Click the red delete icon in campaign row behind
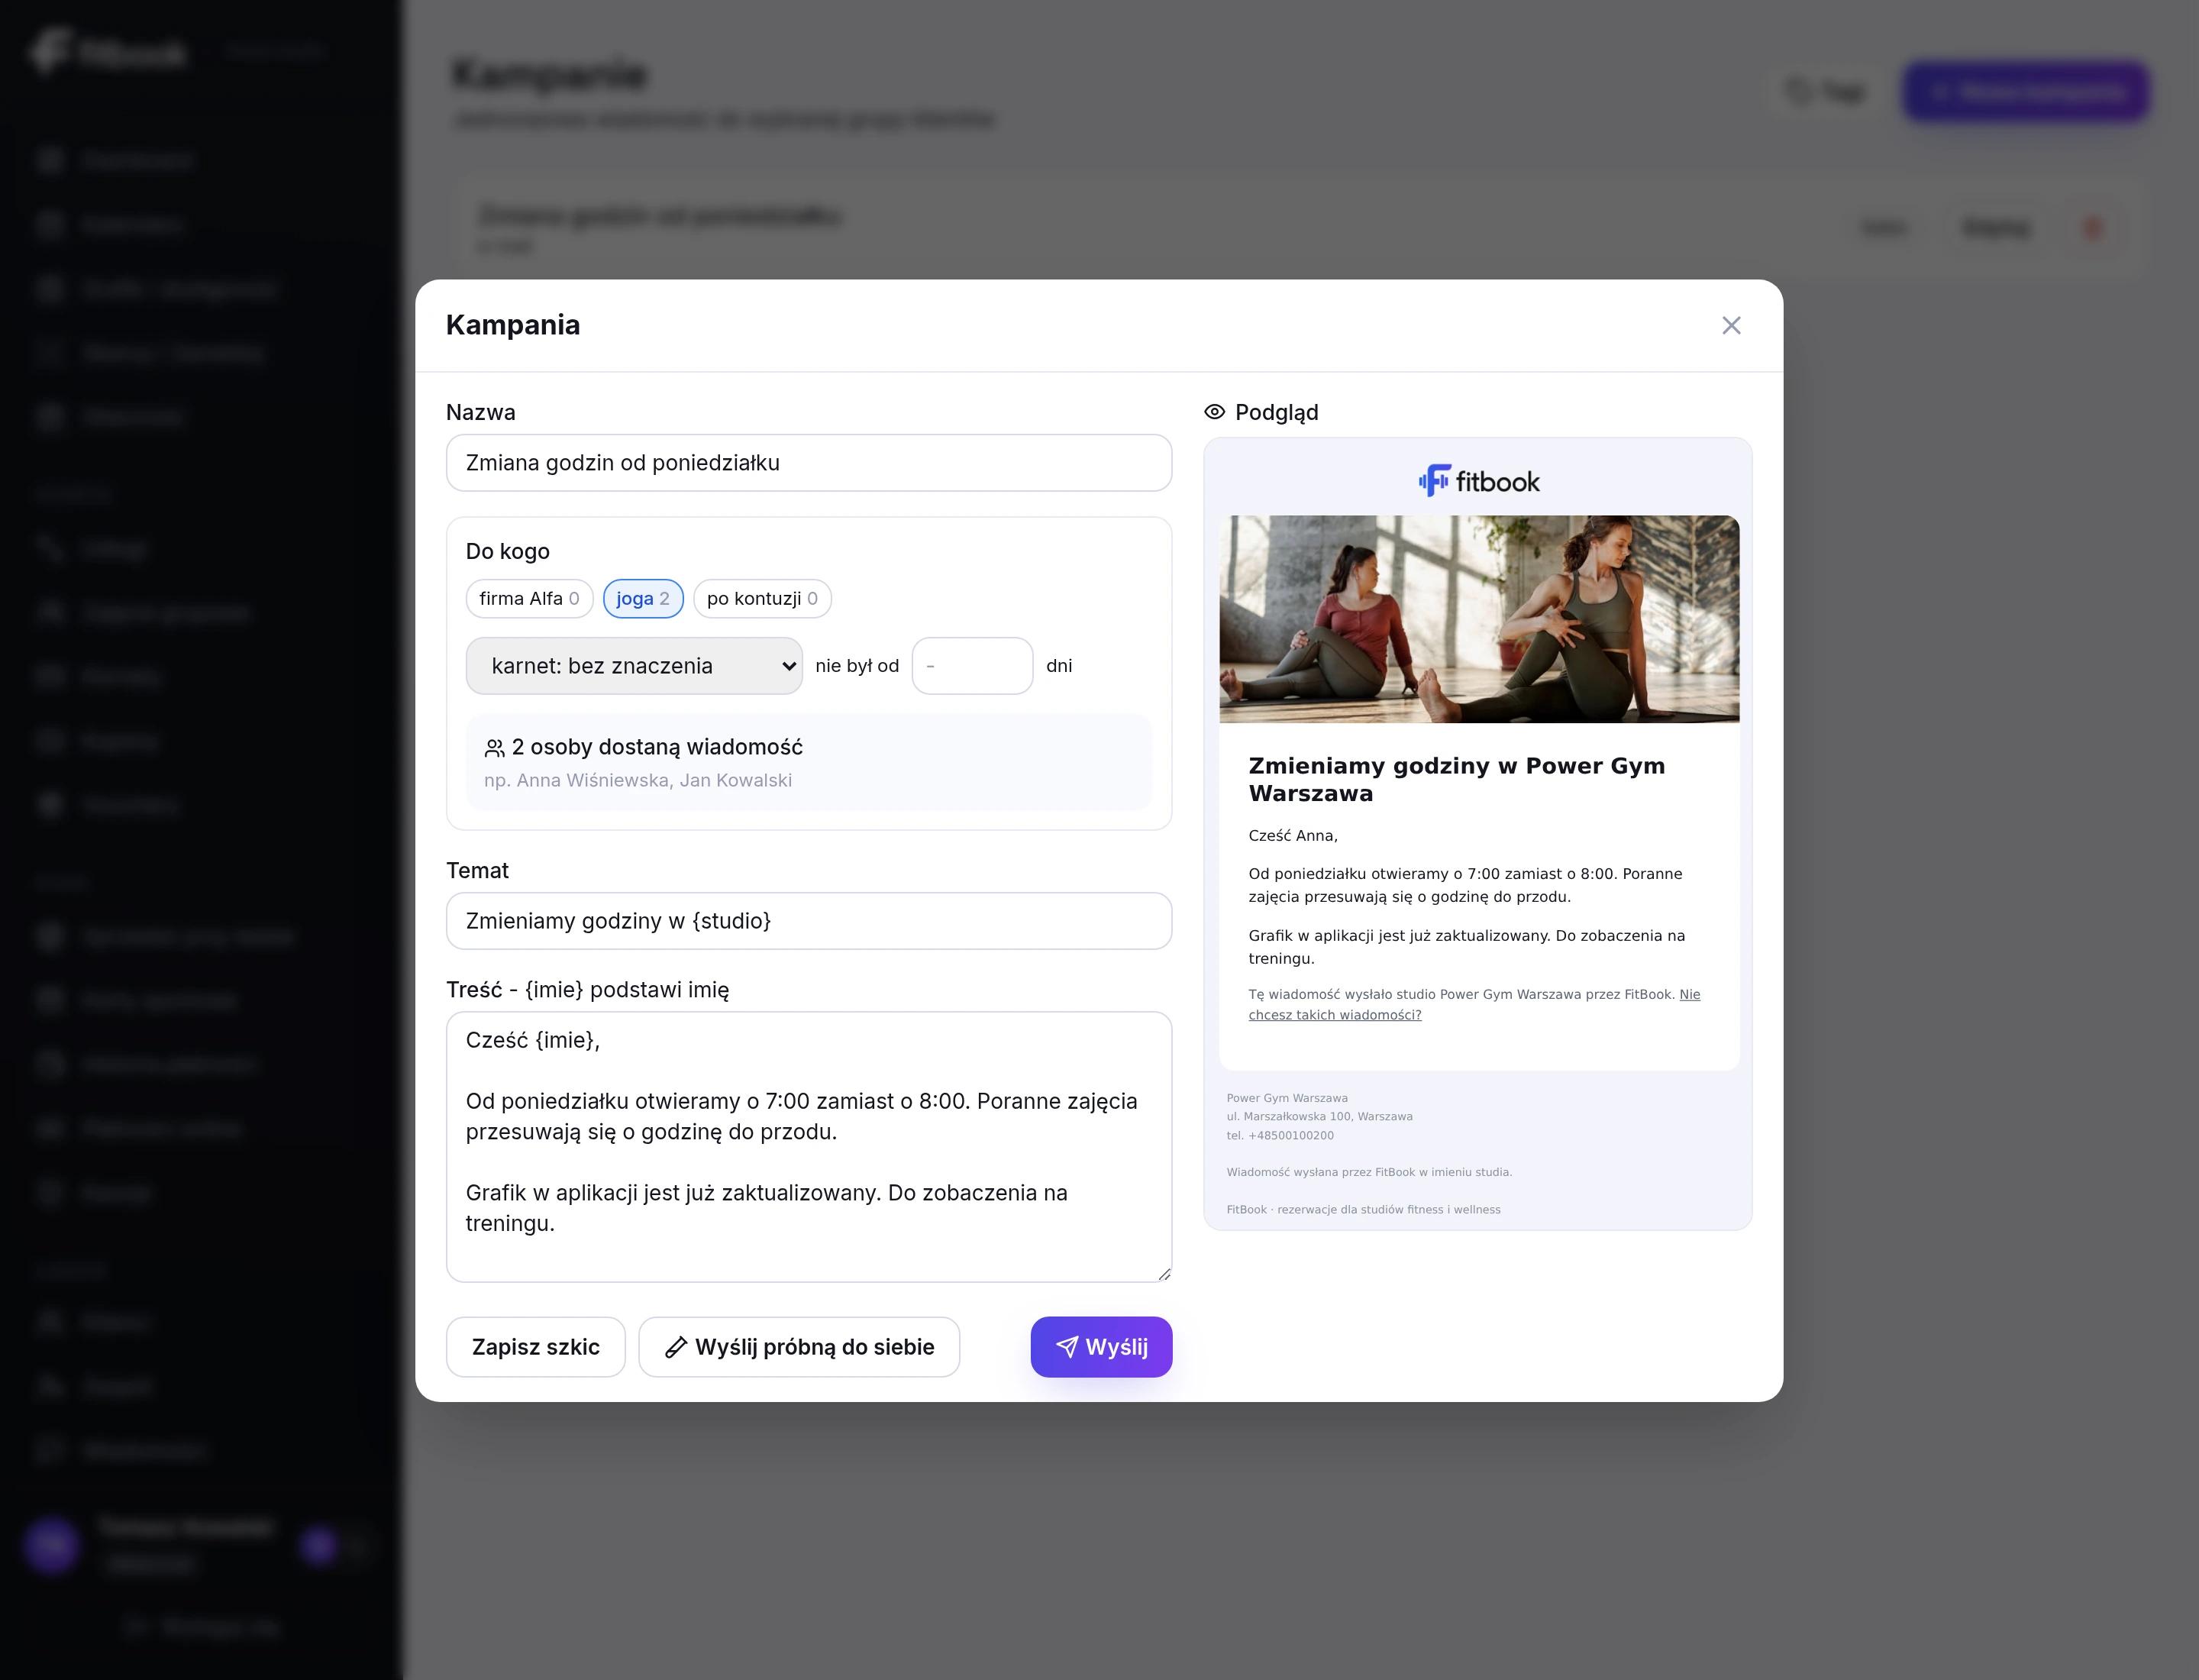 [x=2092, y=228]
